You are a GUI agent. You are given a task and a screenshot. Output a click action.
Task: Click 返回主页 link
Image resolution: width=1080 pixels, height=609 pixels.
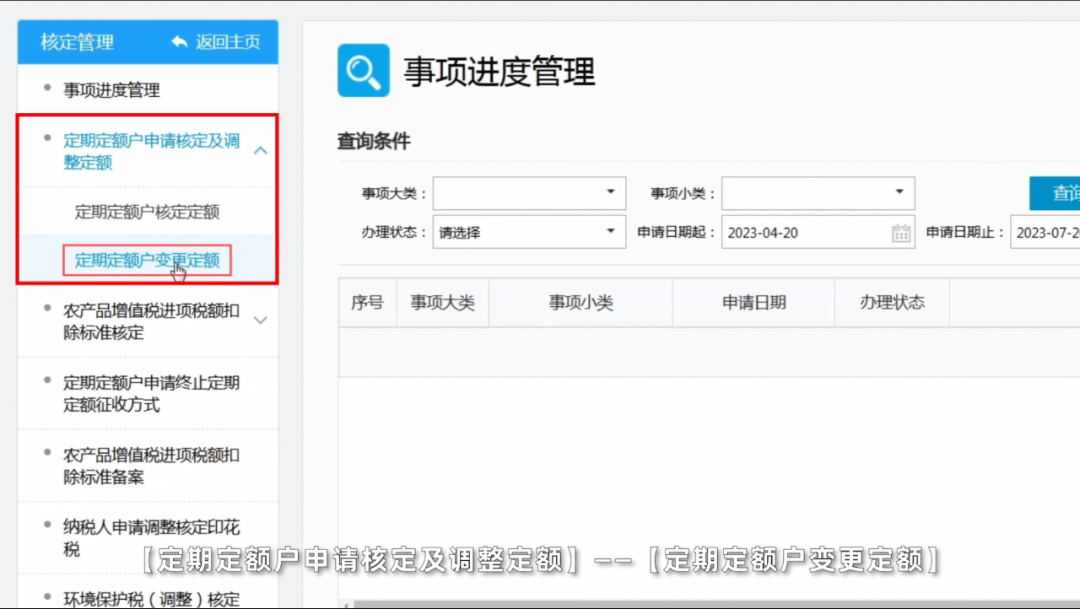click(x=227, y=42)
